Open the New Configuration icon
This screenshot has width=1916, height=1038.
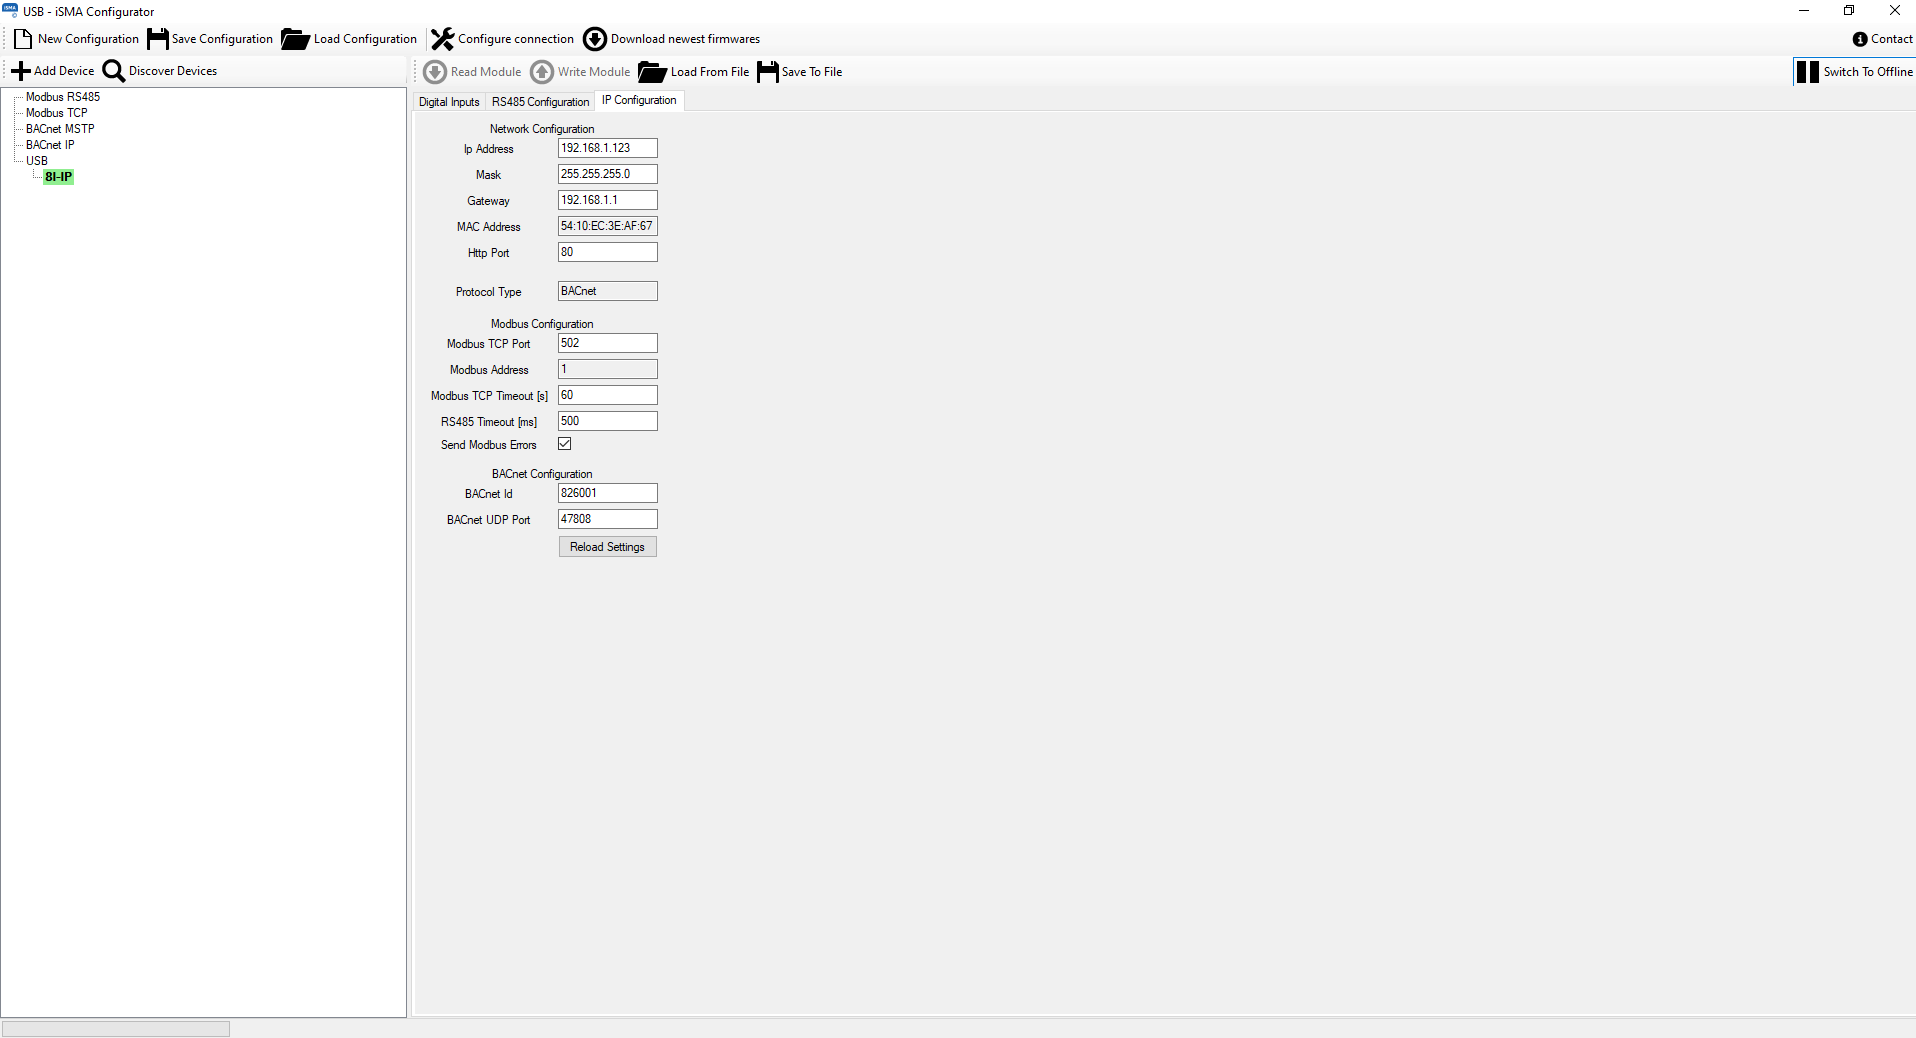(22, 38)
